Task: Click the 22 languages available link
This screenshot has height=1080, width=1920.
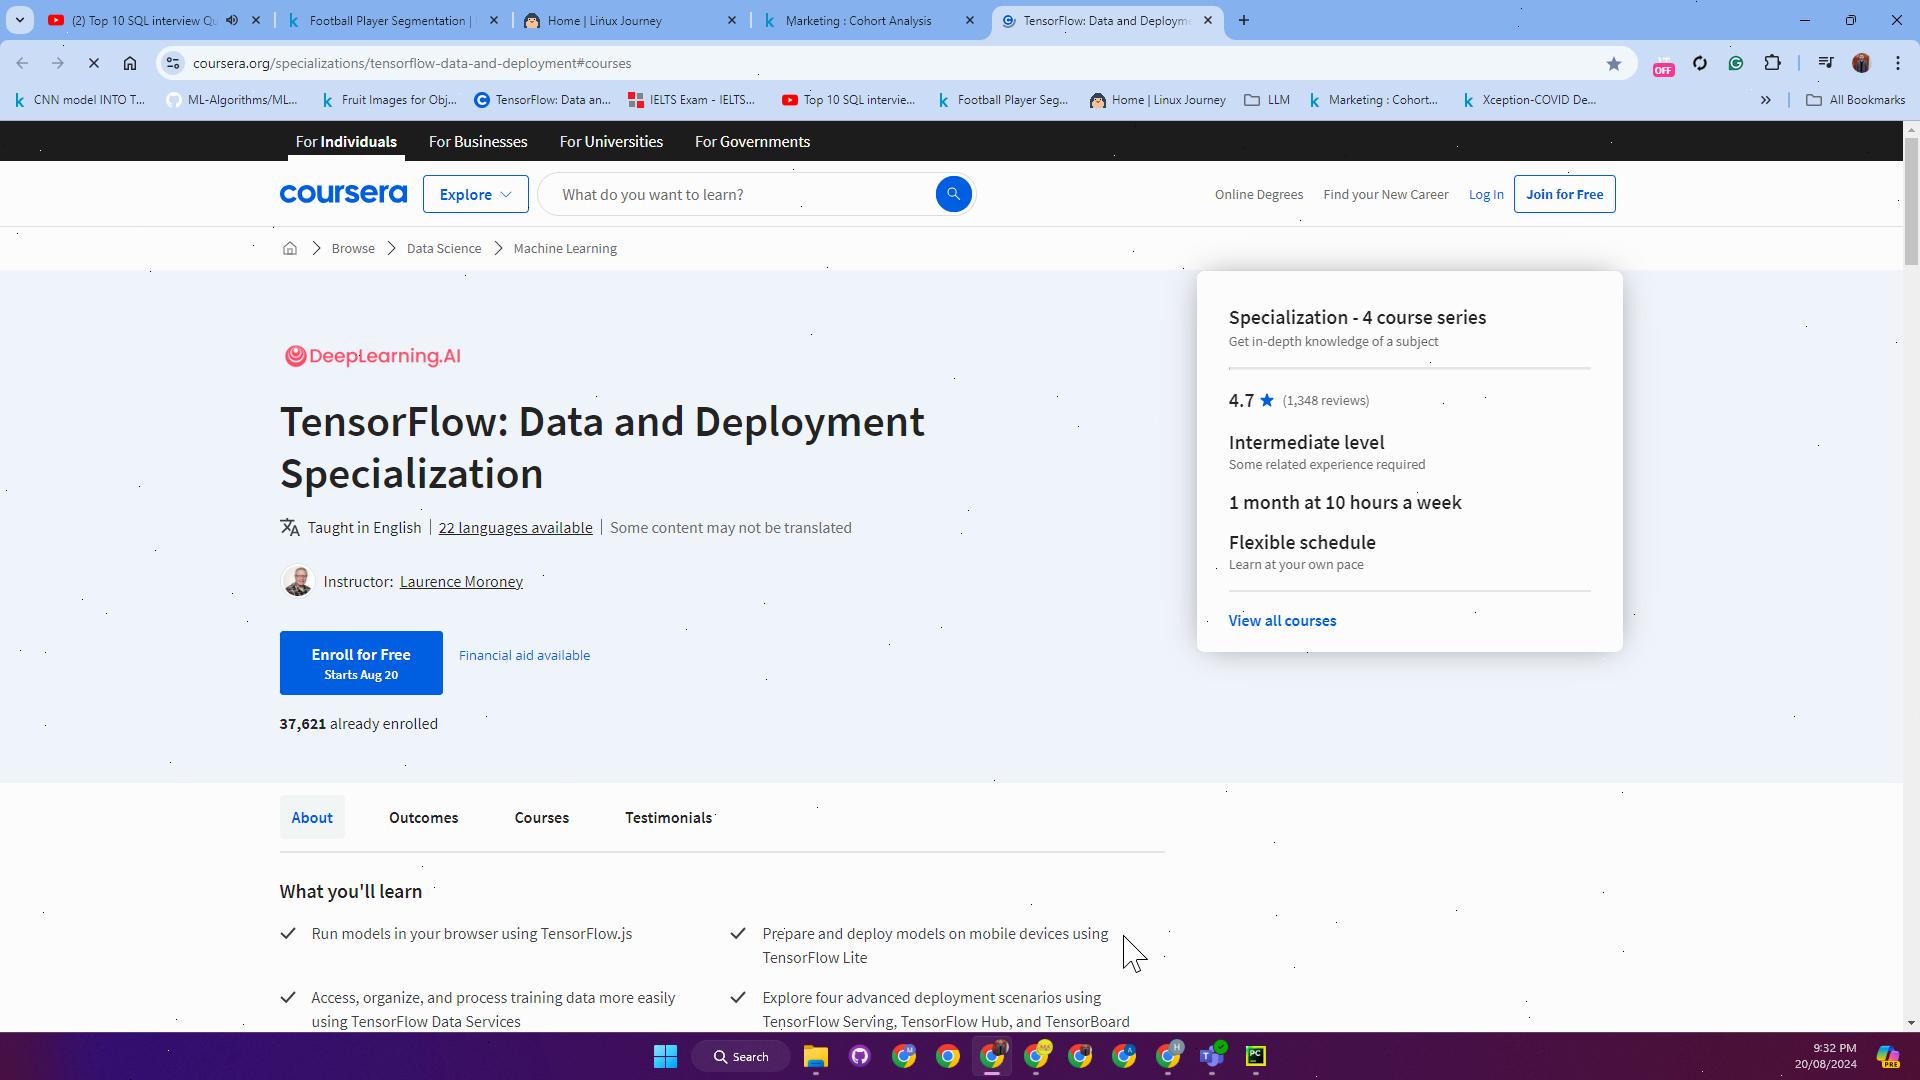Action: click(515, 527)
